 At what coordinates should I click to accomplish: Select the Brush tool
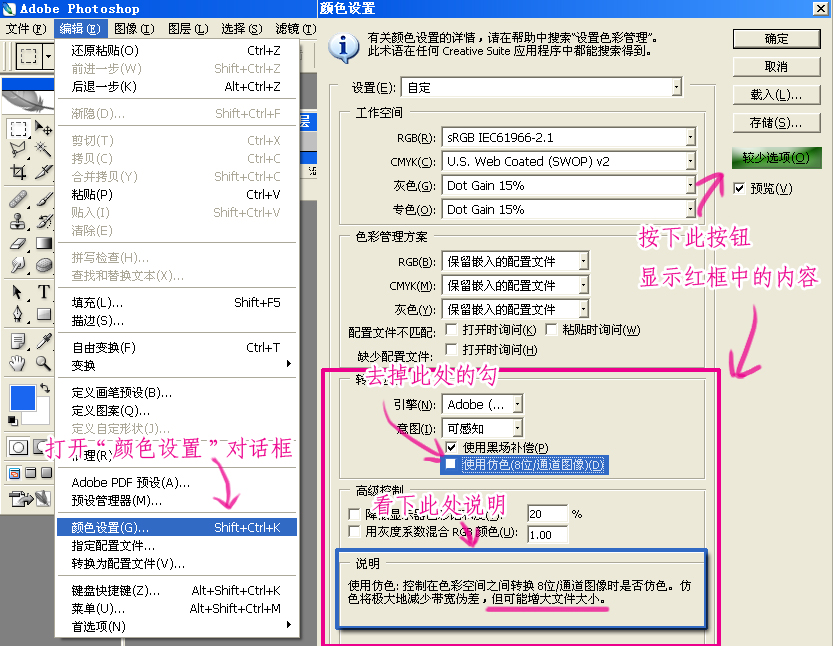(44, 199)
